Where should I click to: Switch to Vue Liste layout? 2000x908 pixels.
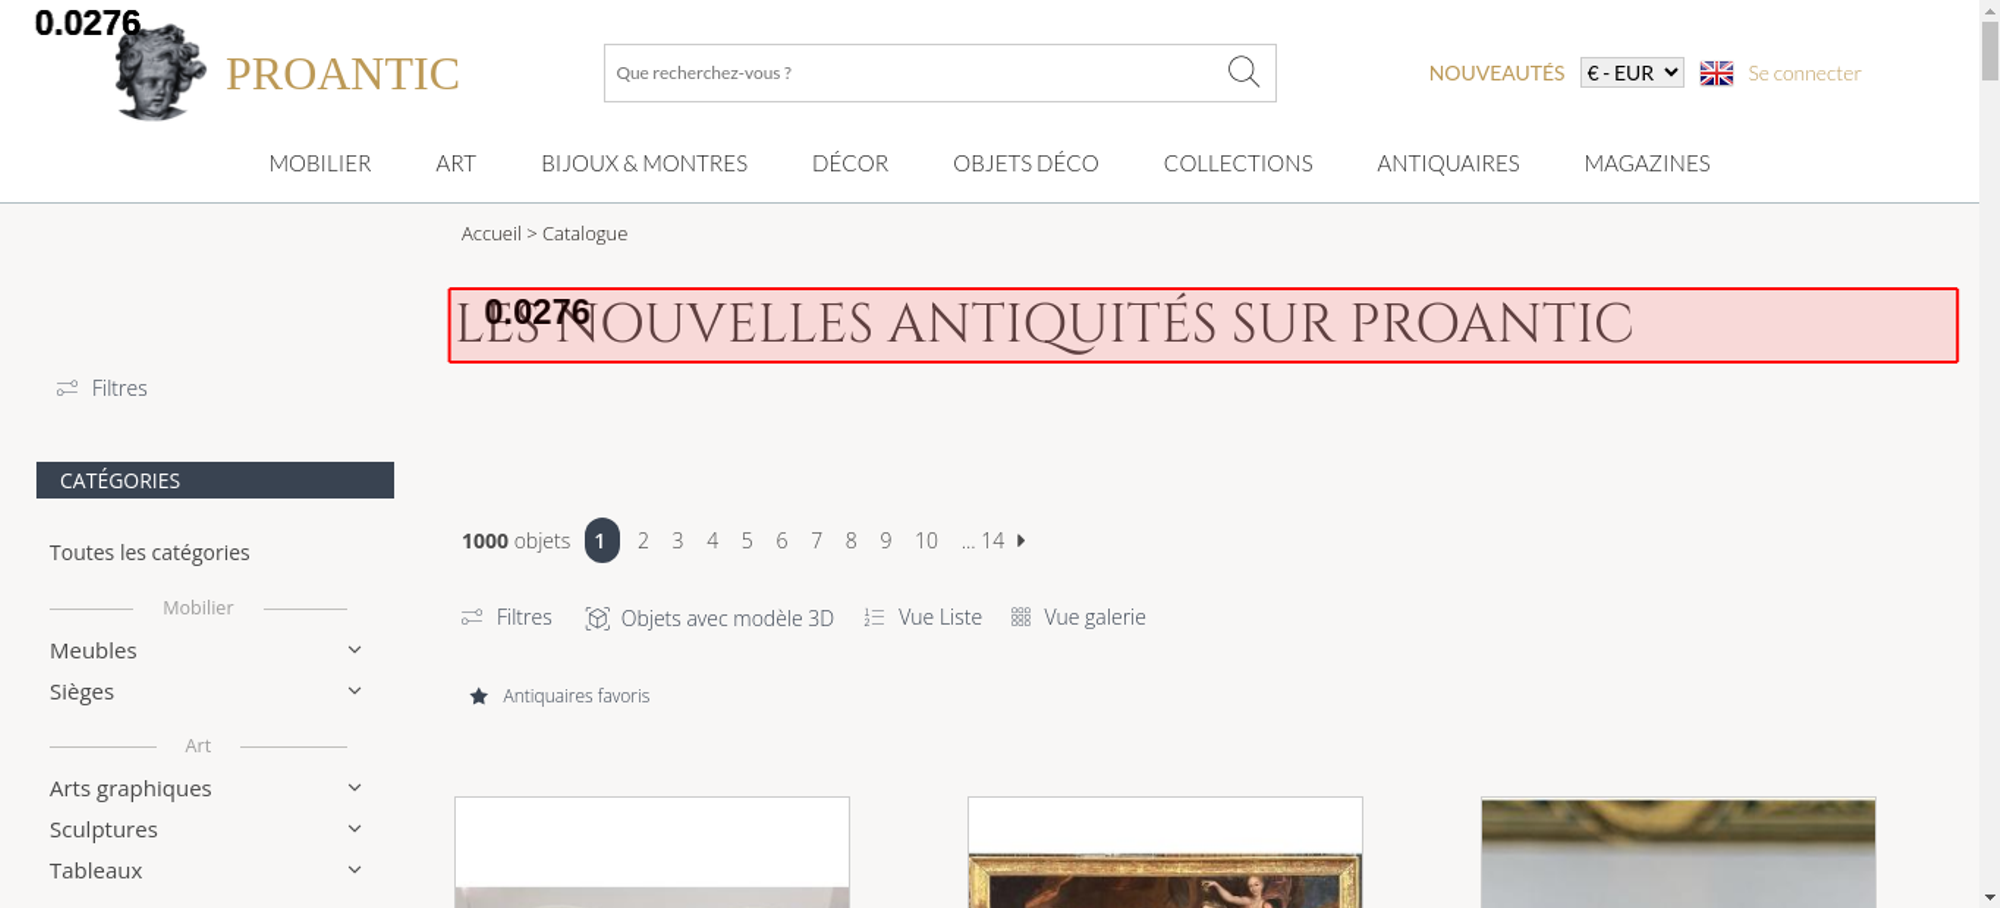tap(923, 617)
